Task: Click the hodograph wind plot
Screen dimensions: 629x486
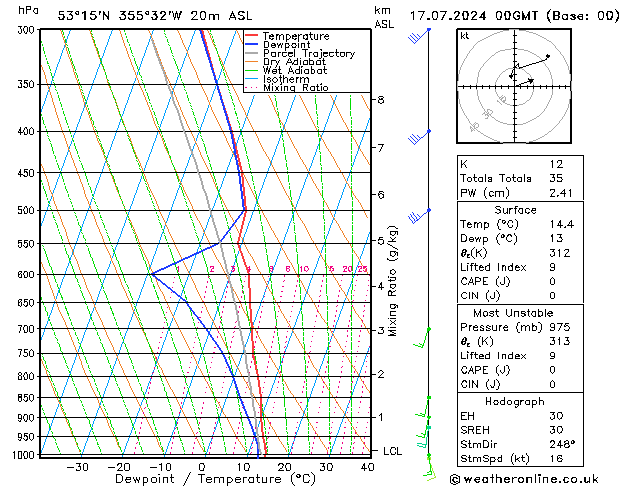Action: pos(514,86)
